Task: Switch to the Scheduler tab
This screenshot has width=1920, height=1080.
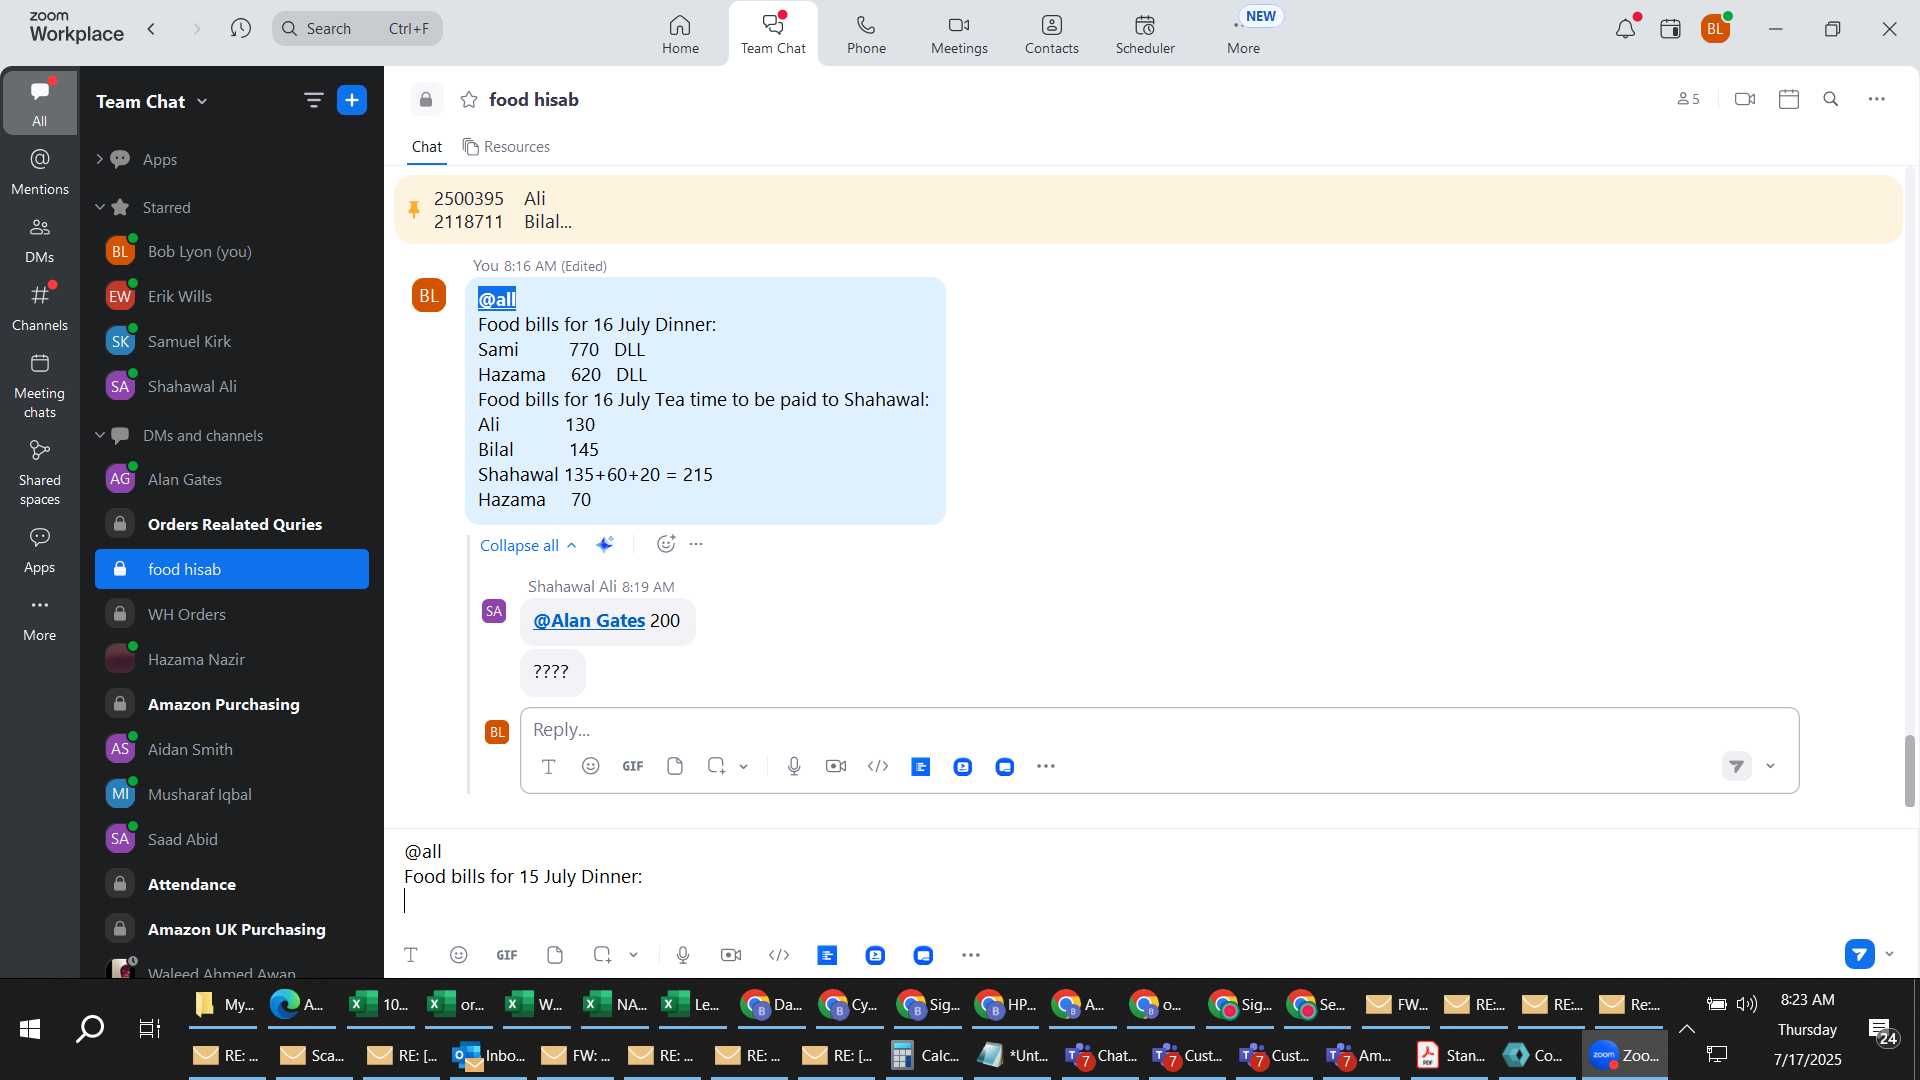Action: click(x=1145, y=34)
